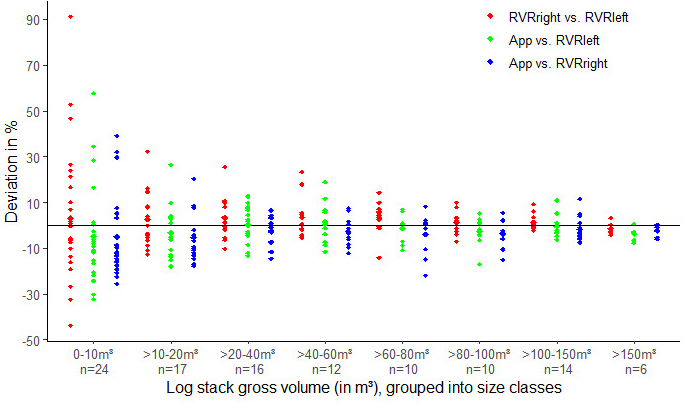Click the green diamond legend marker
The height and width of the screenshot is (403, 684).
point(489,40)
